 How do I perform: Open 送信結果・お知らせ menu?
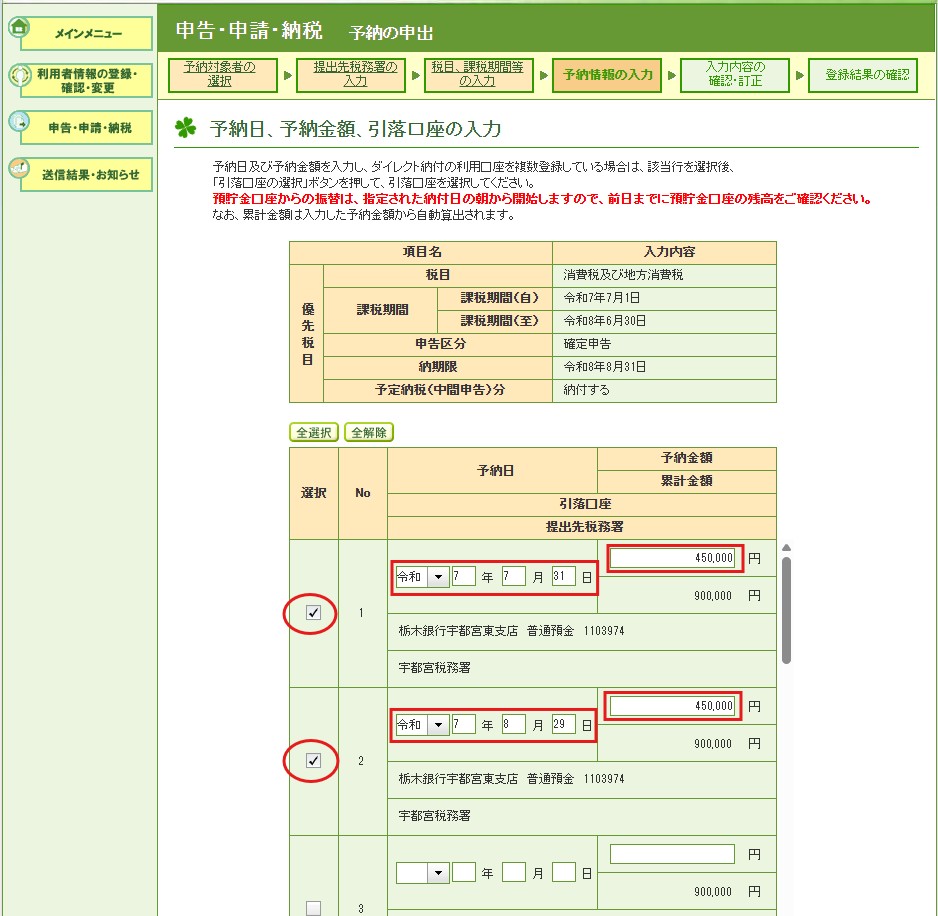87,175
